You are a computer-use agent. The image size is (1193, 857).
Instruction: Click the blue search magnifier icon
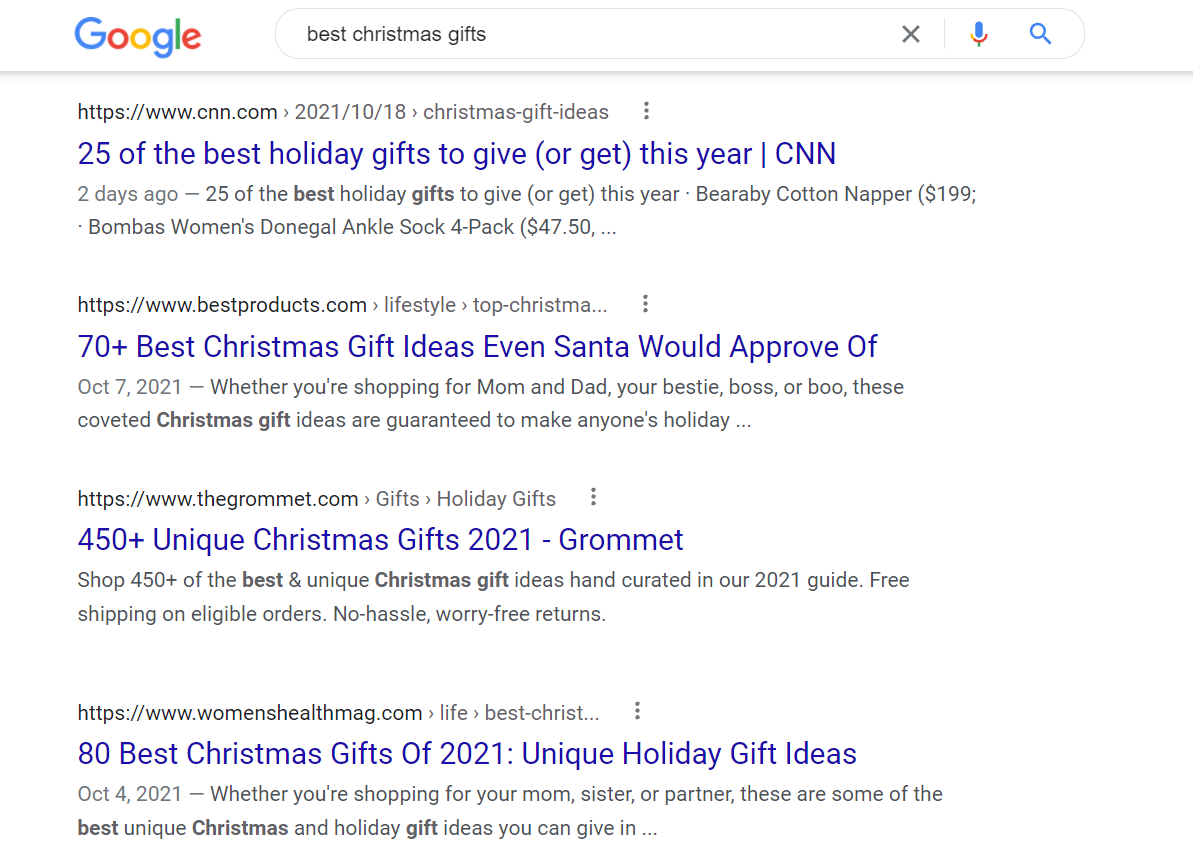pos(1040,34)
